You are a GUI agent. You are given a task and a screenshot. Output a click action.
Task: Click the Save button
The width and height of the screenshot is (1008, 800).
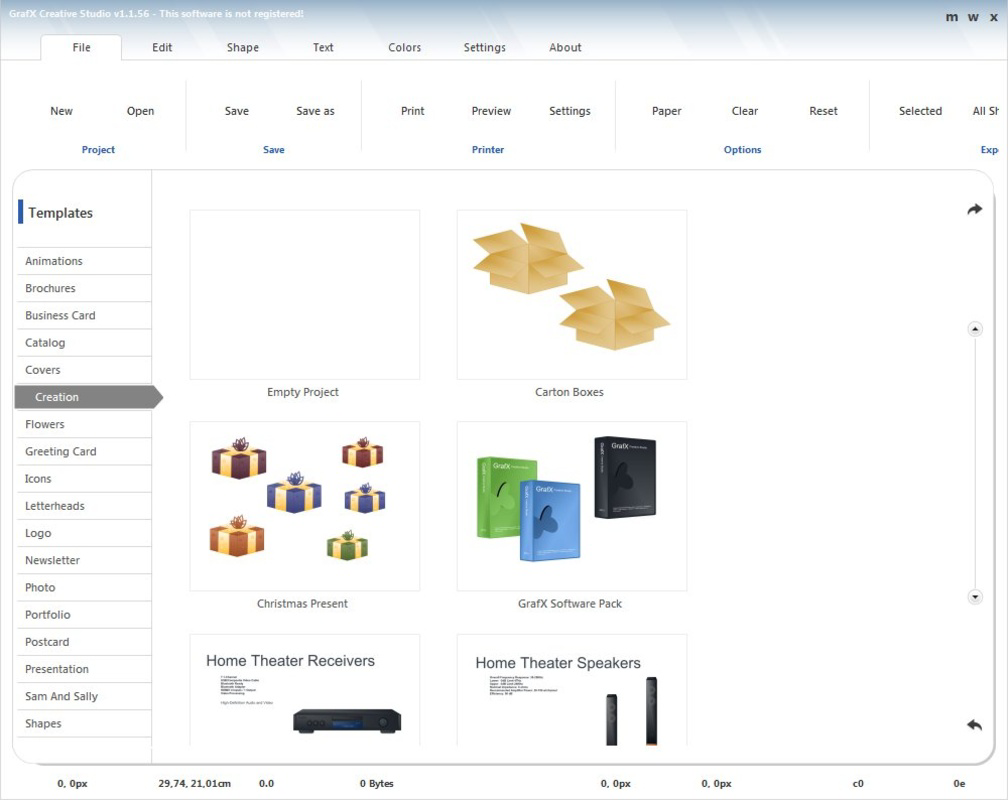click(237, 111)
